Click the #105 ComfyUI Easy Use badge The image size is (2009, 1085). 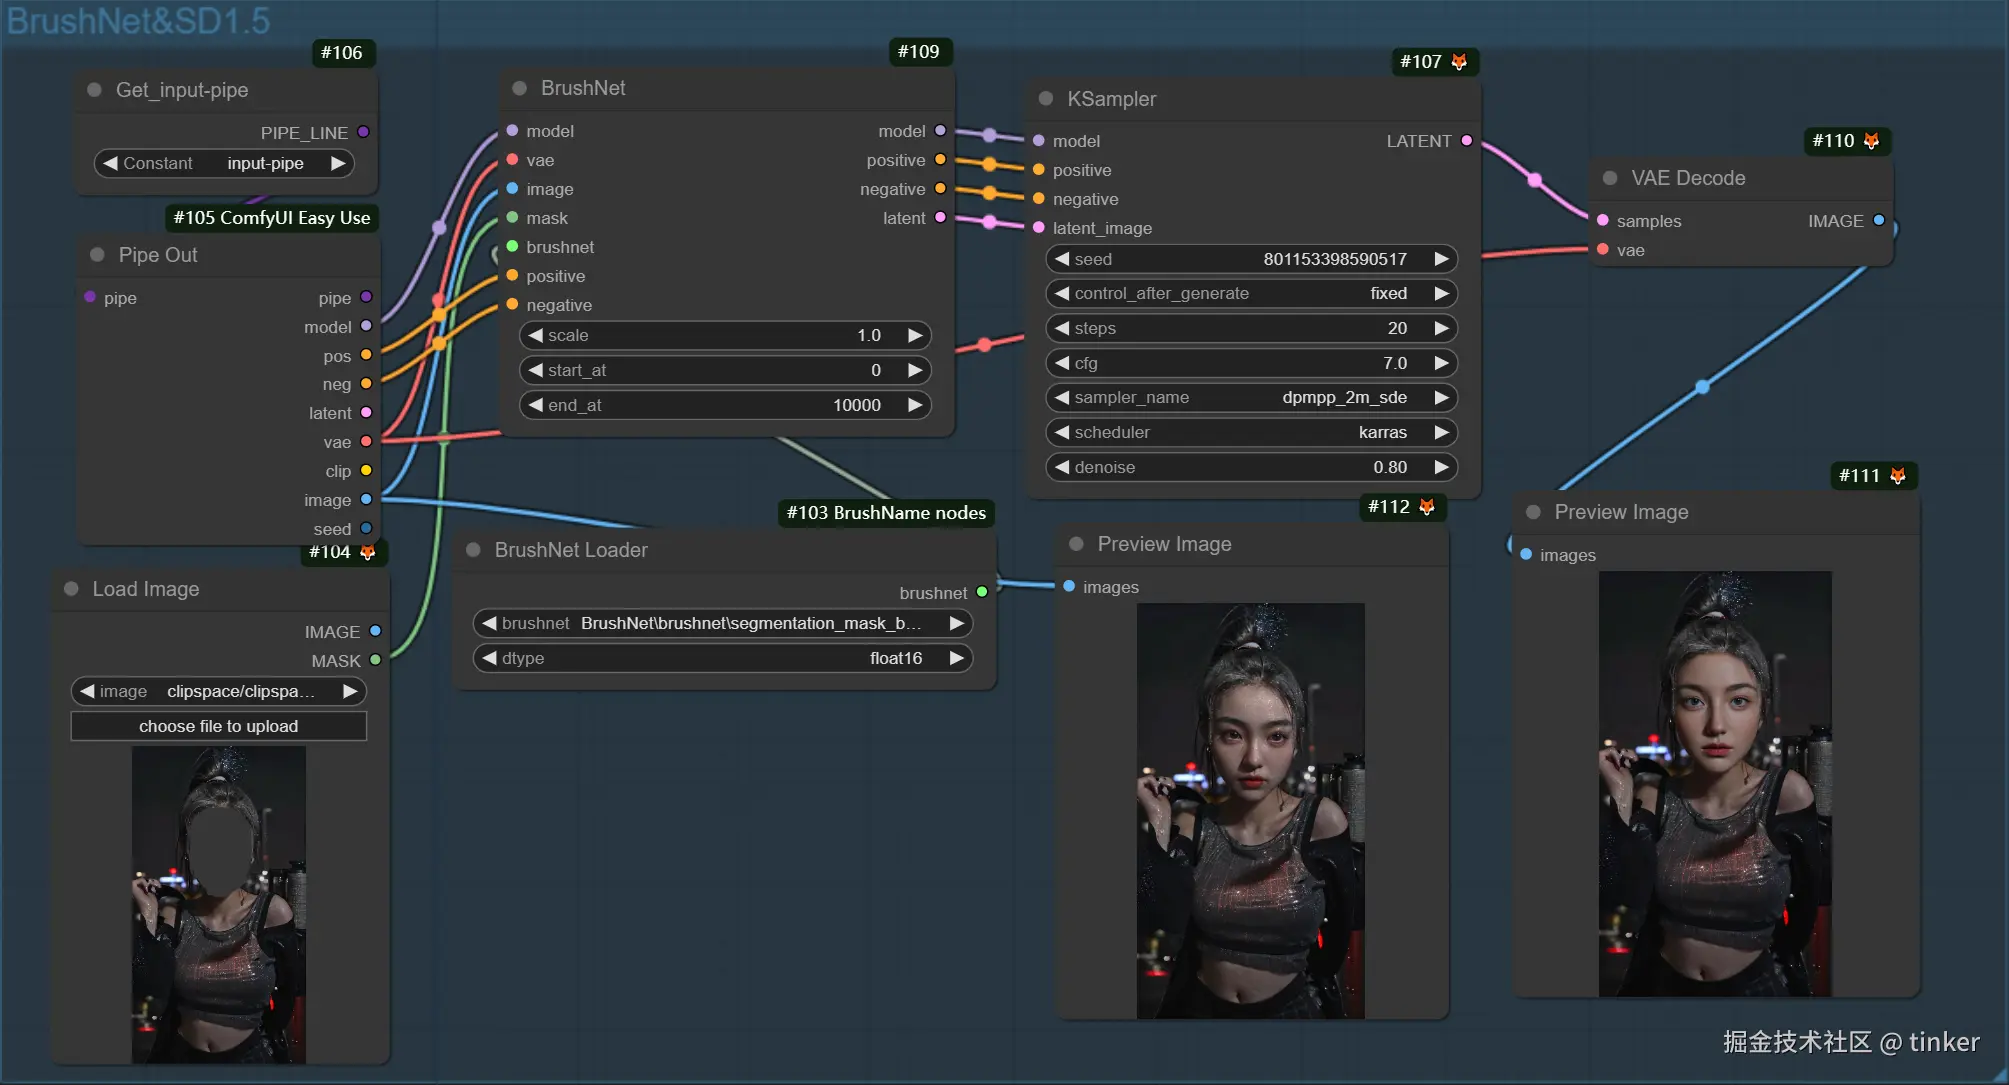[271, 218]
